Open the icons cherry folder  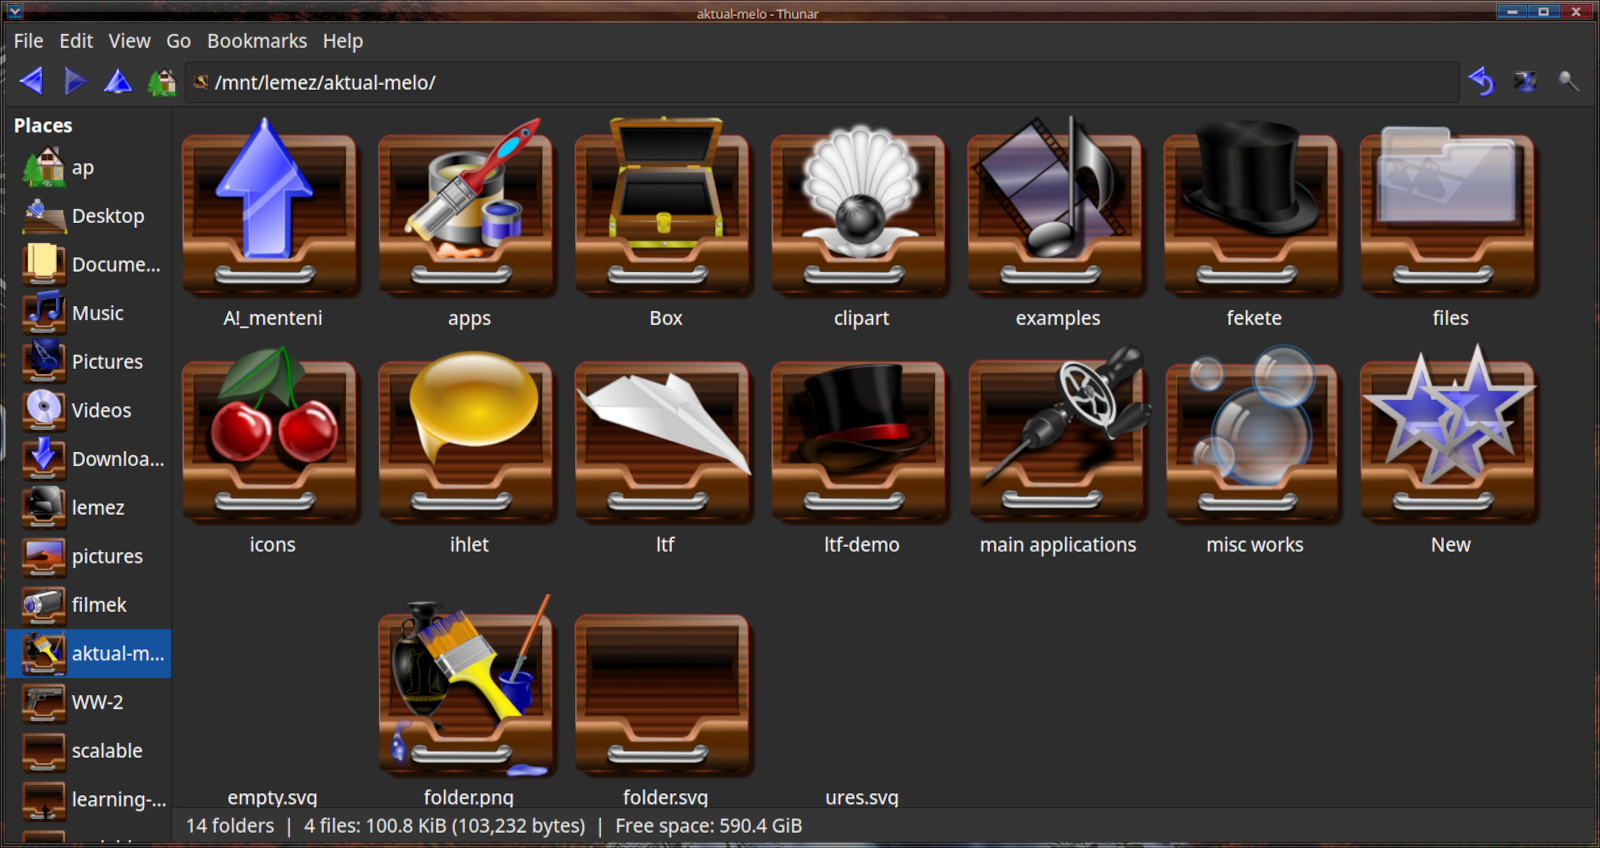coord(270,433)
